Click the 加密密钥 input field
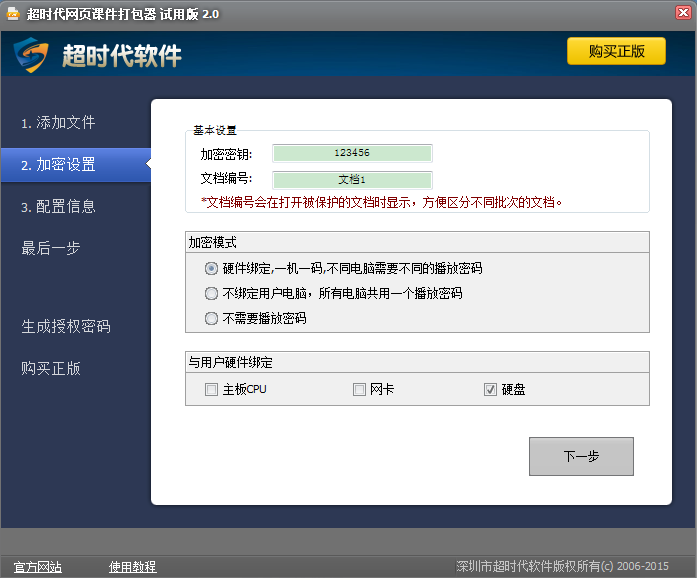Image resolution: width=697 pixels, height=578 pixels. pyautogui.click(x=352, y=153)
